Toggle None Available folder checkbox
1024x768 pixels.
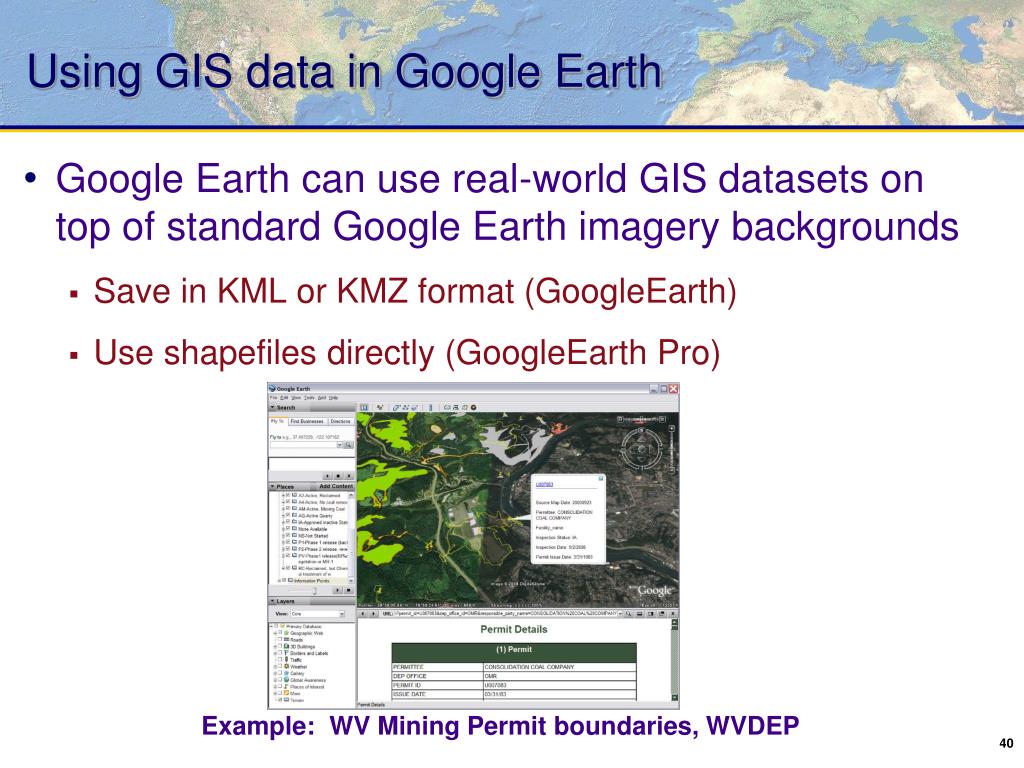(287, 528)
